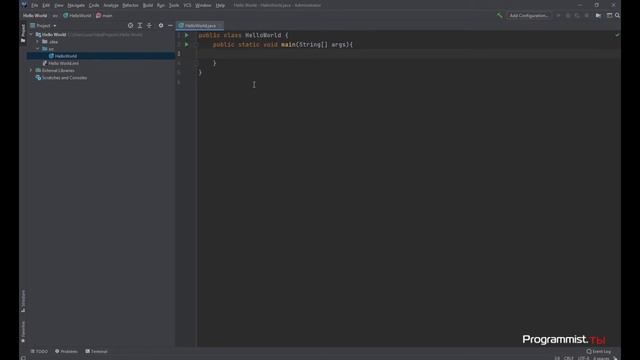640x360 pixels.
Task: Open the Problems tool window
Action: pos(66,351)
